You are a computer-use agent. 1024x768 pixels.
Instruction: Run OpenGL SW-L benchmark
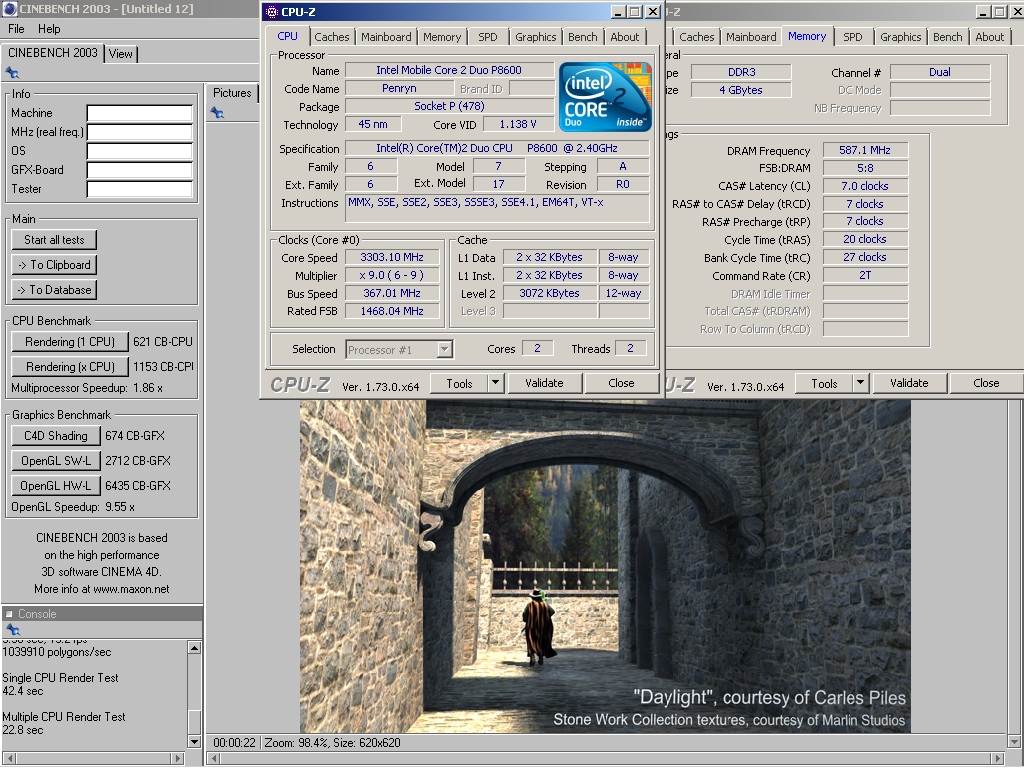(x=56, y=461)
